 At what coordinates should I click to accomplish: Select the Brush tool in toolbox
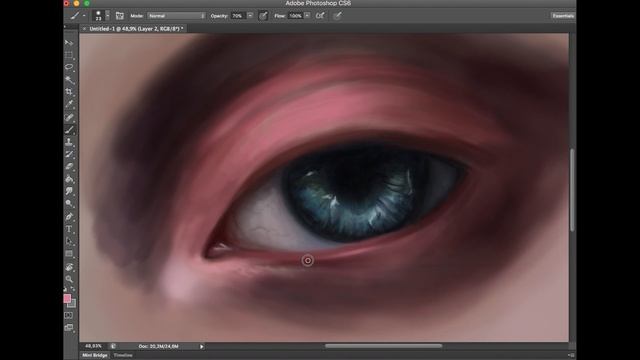click(x=69, y=130)
